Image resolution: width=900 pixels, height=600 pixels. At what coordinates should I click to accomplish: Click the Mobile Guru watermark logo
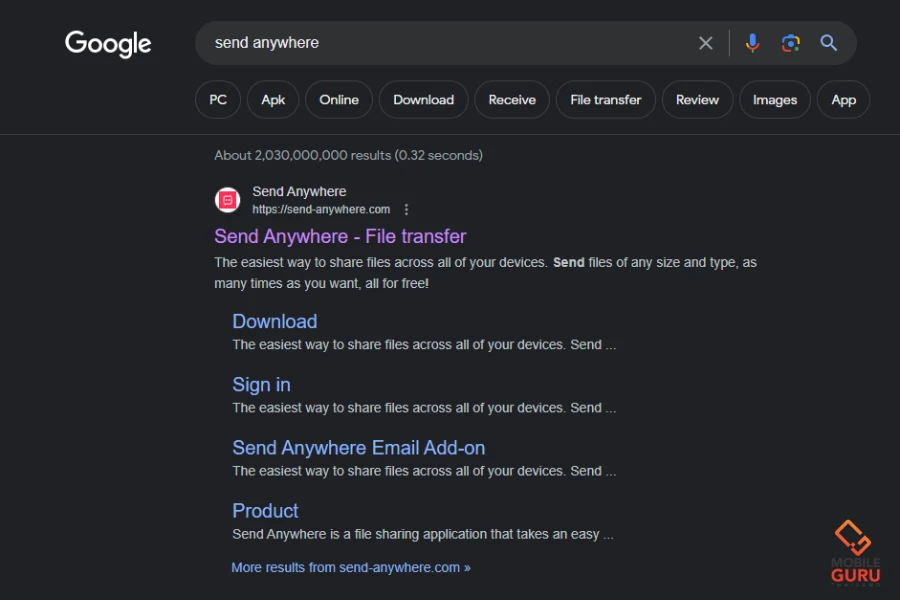pyautogui.click(x=854, y=551)
